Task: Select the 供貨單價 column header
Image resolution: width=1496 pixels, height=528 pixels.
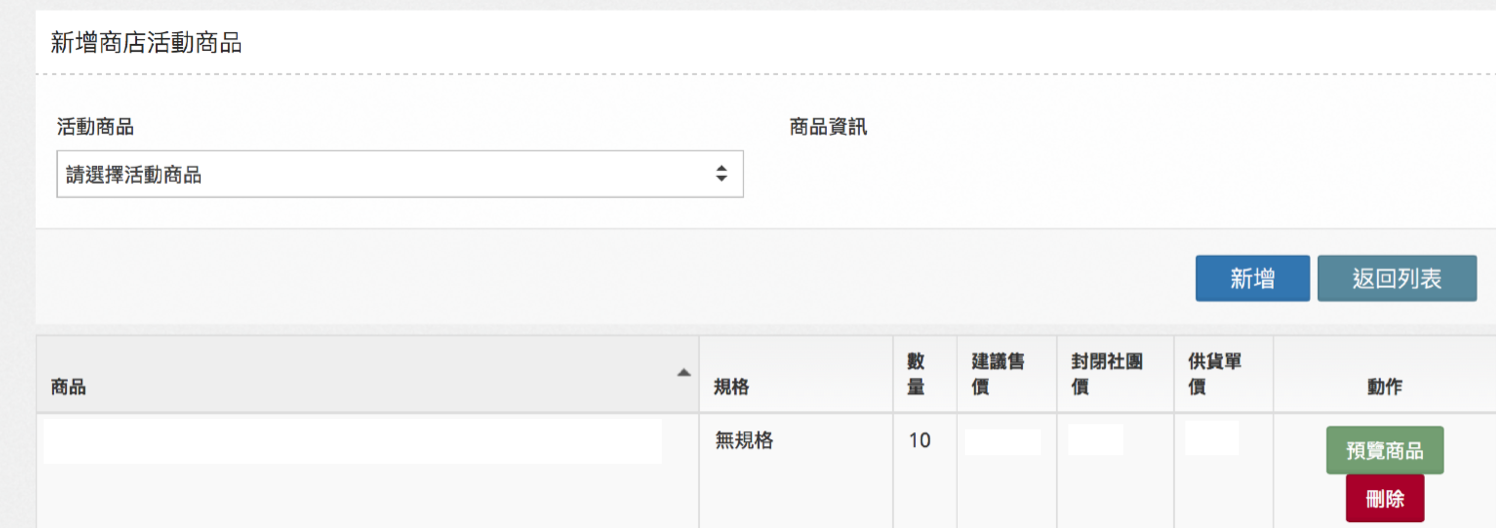Action: click(x=1224, y=374)
